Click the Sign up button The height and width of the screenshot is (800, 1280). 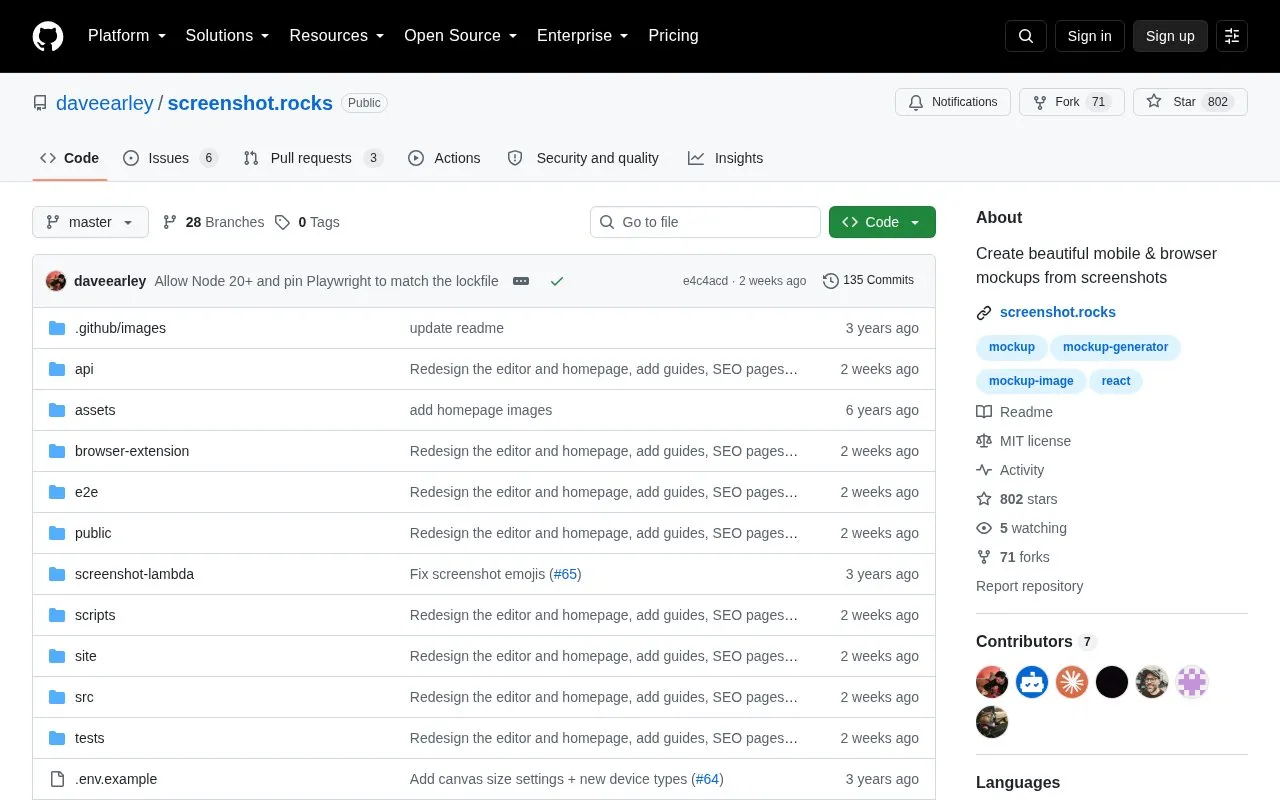click(x=1170, y=36)
